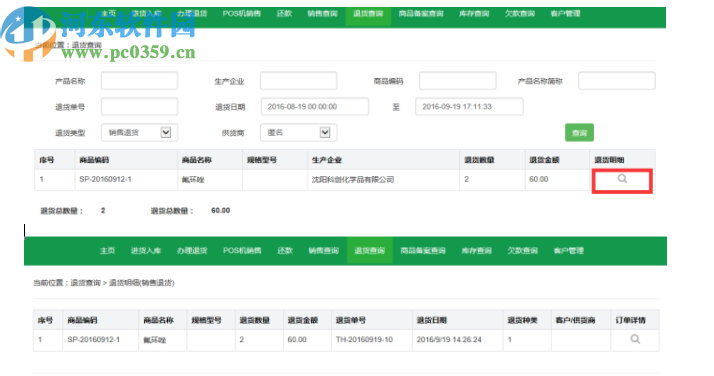Open 商品备案查询 tab on the 退货明细 page

tap(423, 250)
